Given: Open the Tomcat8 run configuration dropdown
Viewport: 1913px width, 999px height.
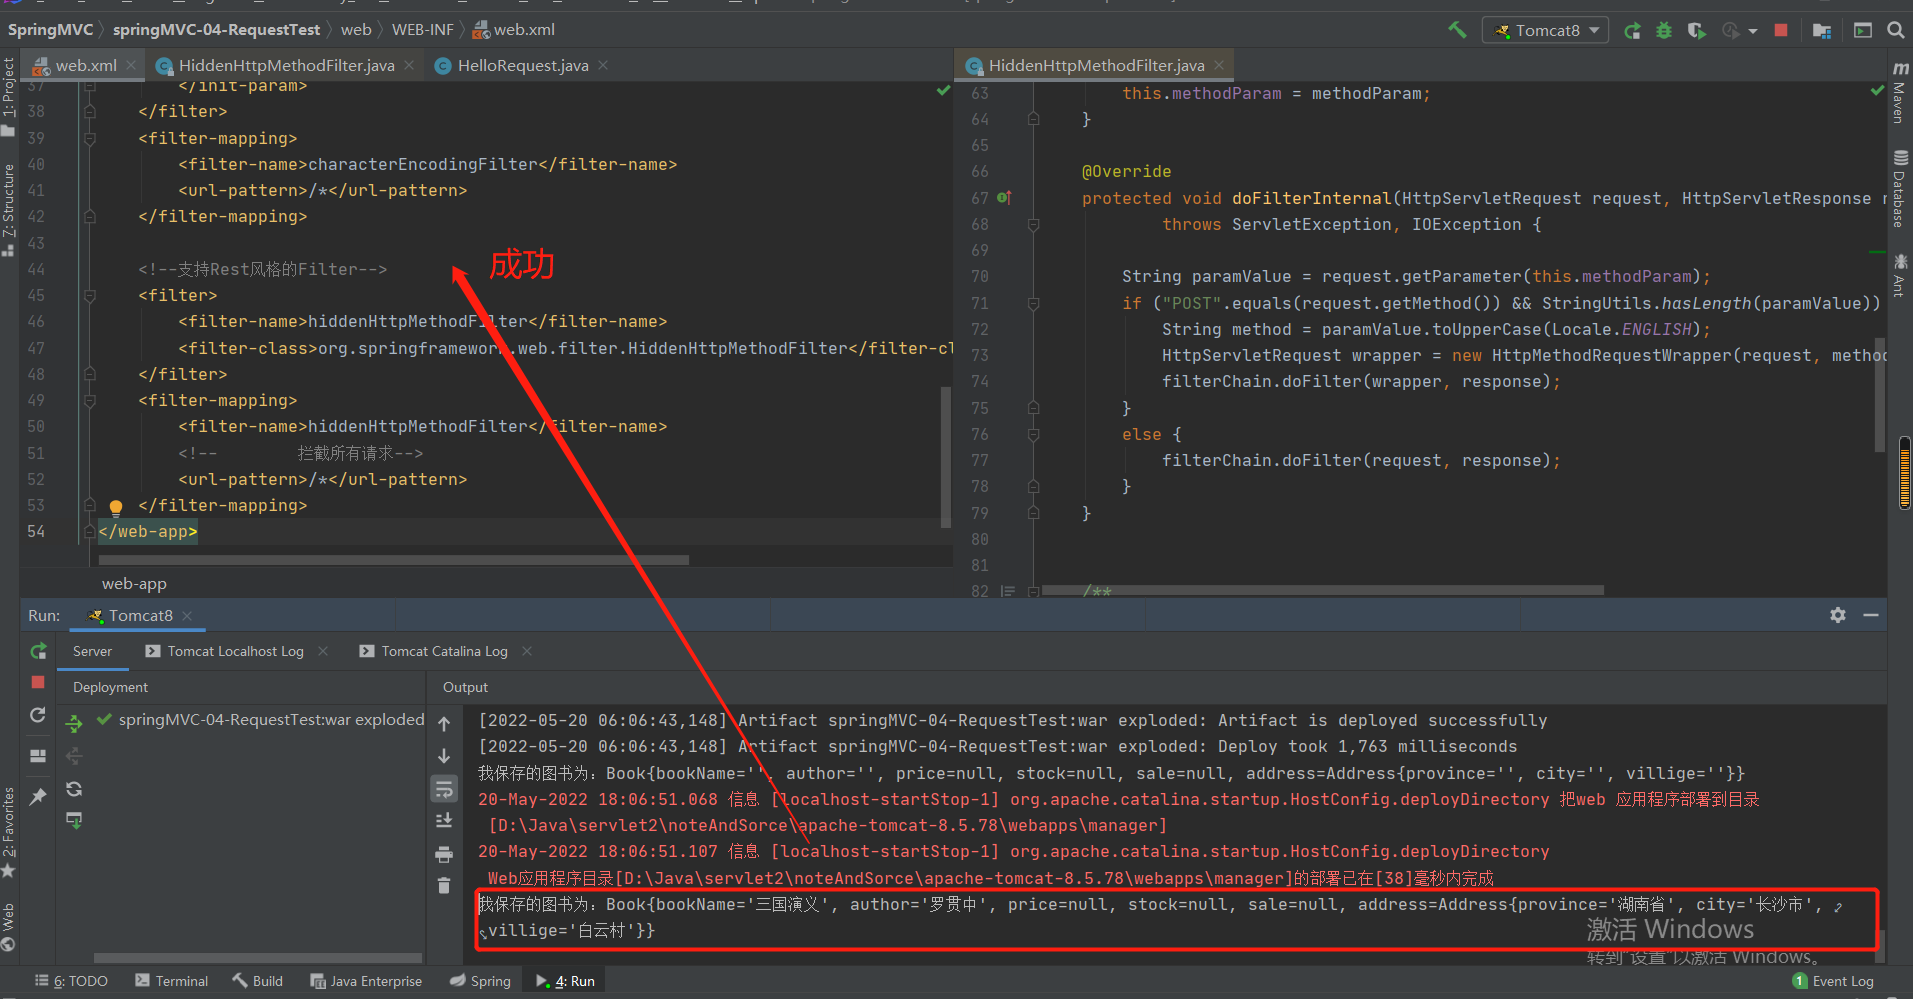Looking at the screenshot, I should tap(1546, 30).
